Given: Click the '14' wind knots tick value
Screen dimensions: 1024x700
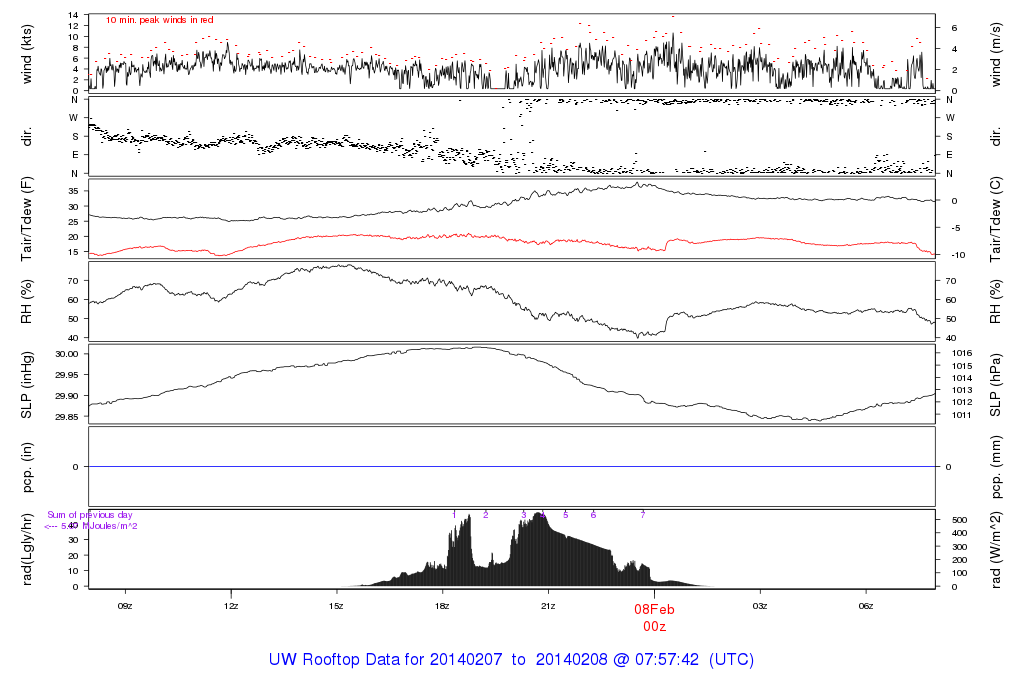Looking at the screenshot, I should point(73,15).
